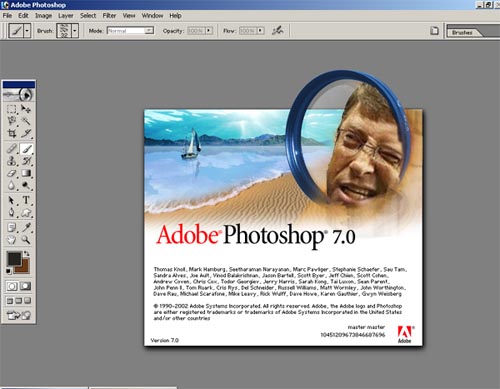Image resolution: width=500 pixels, height=389 pixels.
Task: Click the Adobe logo on splash screen
Action: (405, 334)
